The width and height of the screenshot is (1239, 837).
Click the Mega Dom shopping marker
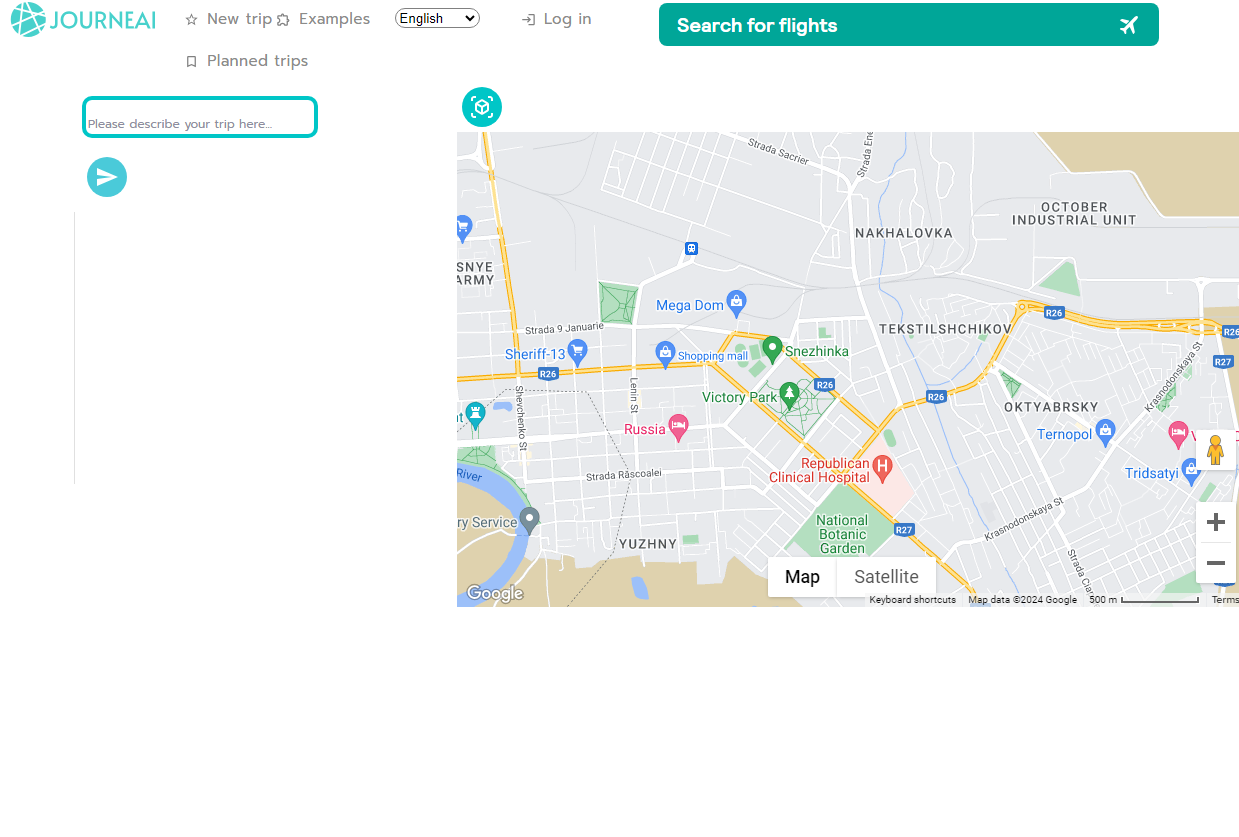point(737,301)
